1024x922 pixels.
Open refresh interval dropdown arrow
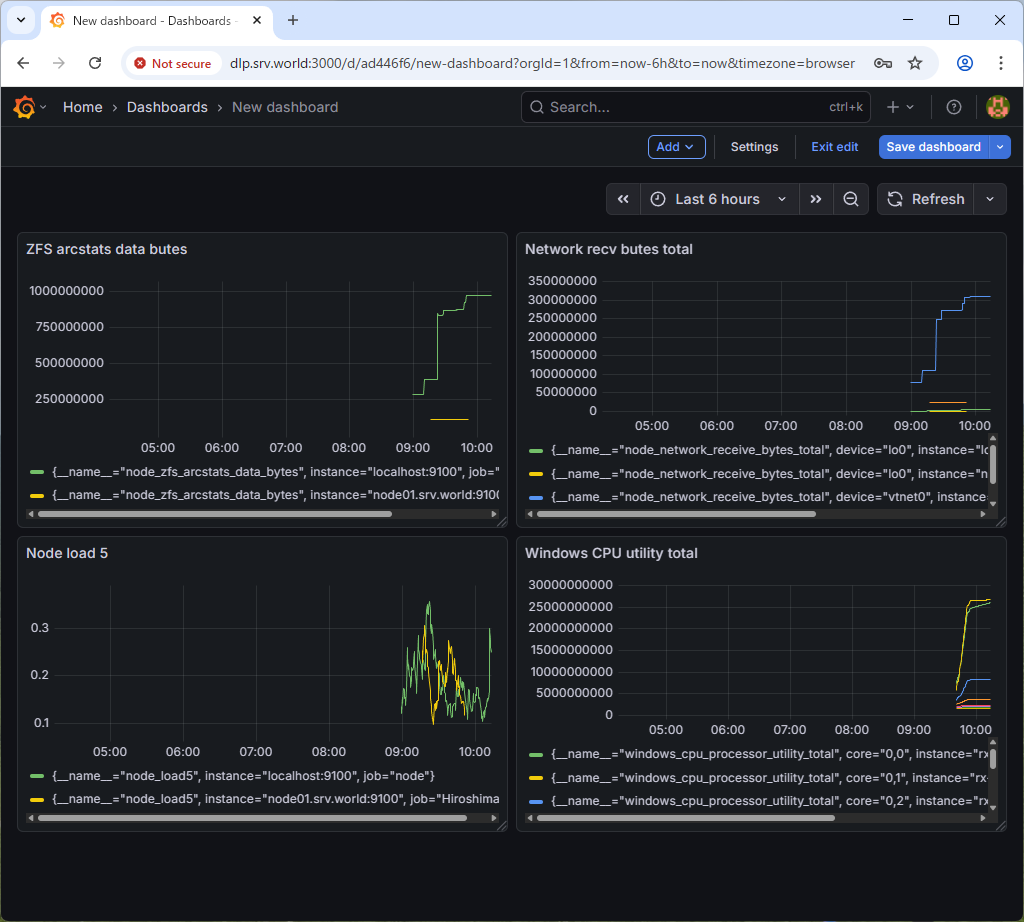click(x=990, y=199)
